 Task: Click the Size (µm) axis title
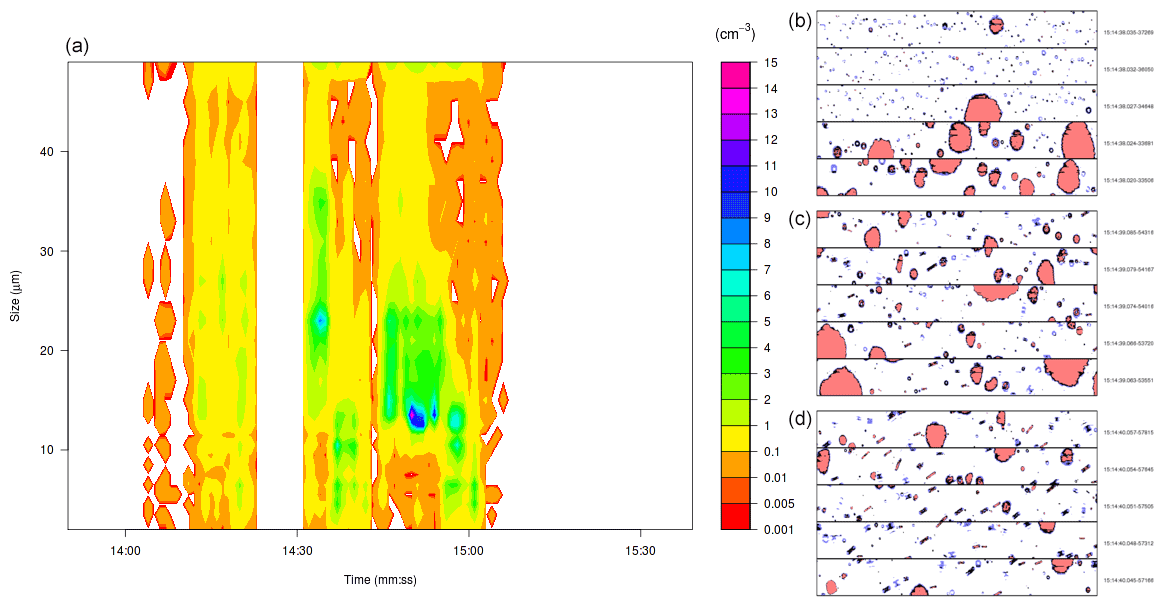pyautogui.click(x=15, y=294)
